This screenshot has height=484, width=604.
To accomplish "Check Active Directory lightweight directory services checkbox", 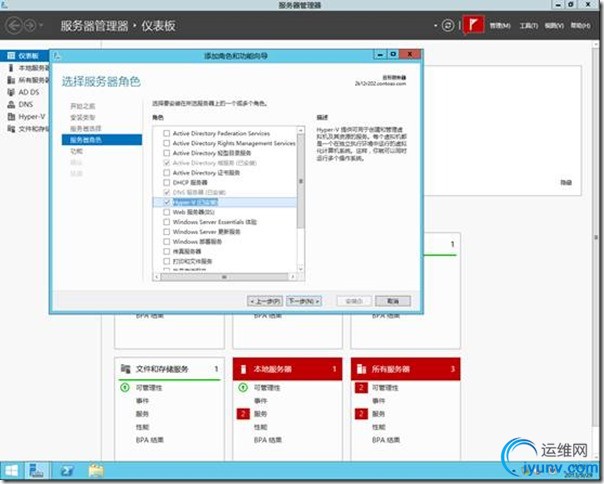I will (x=166, y=153).
